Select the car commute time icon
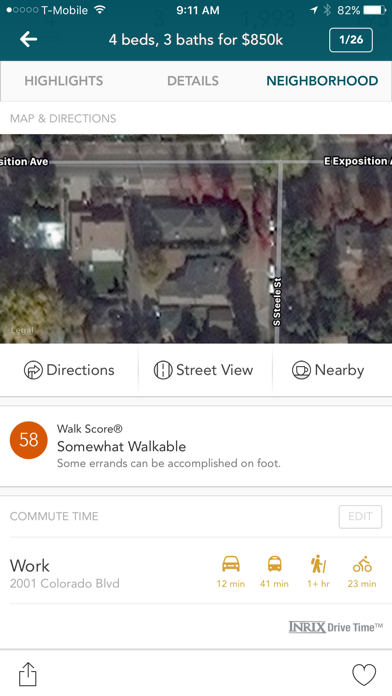This screenshot has height=696, width=392. 231,564
